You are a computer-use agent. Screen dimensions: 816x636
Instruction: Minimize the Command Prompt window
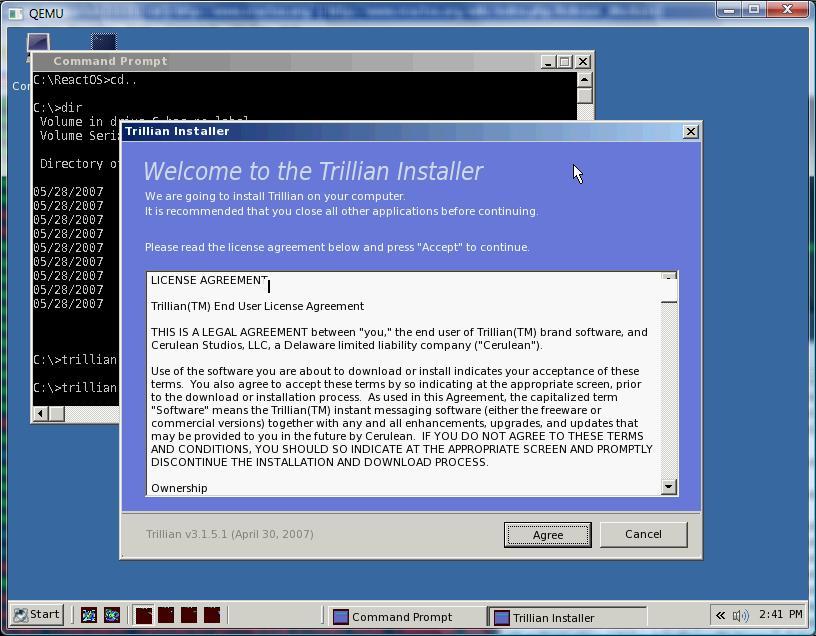pyautogui.click(x=547, y=61)
